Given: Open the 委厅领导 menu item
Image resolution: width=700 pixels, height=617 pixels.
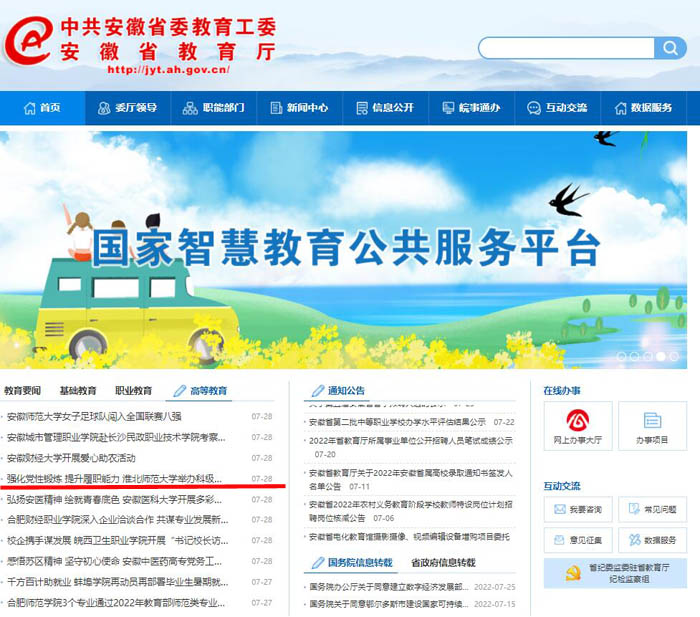Looking at the screenshot, I should pyautogui.click(x=128, y=108).
